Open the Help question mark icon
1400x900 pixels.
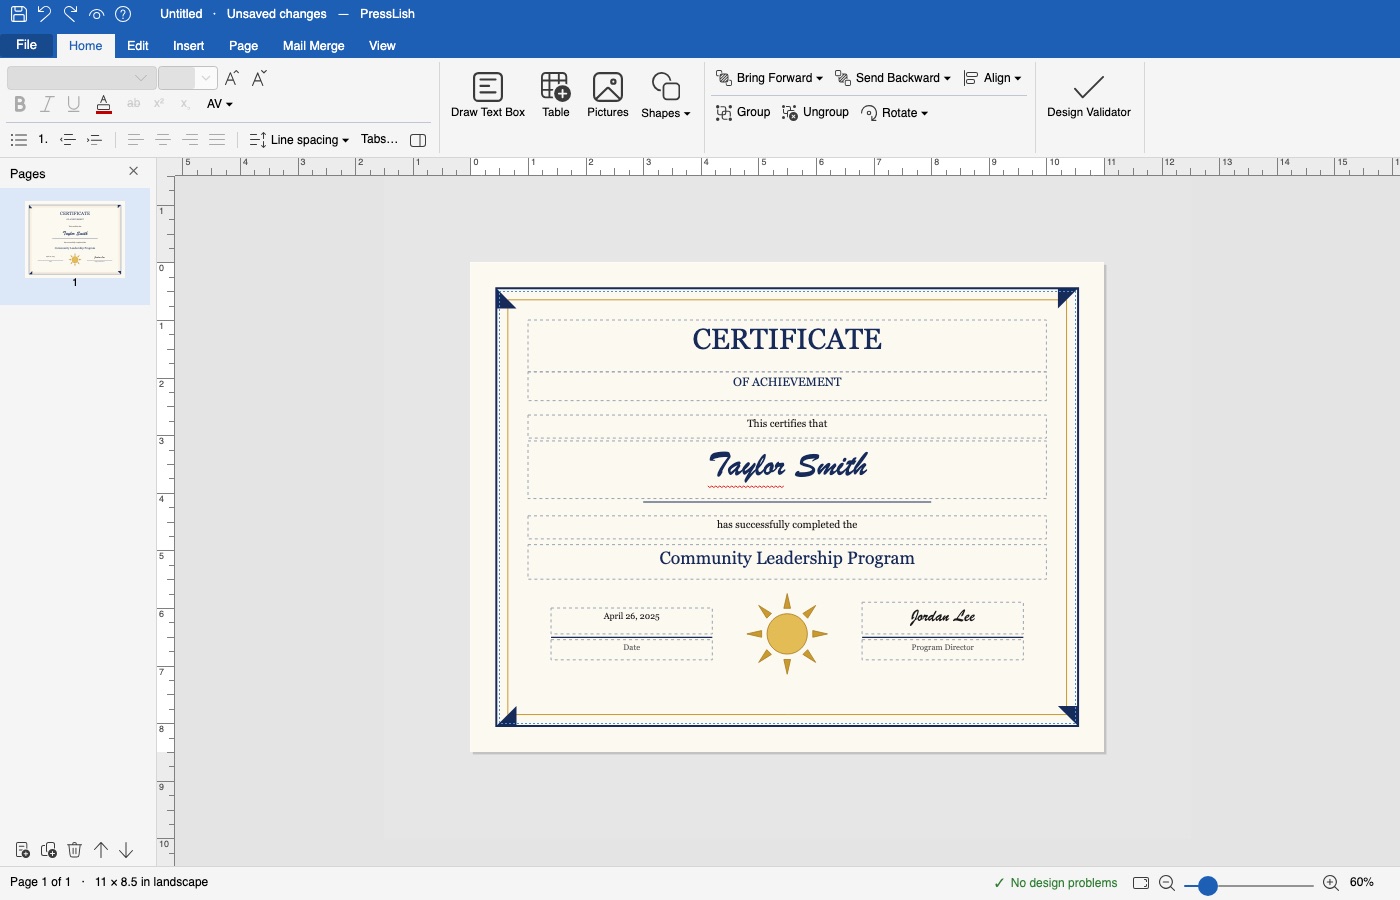pos(123,14)
